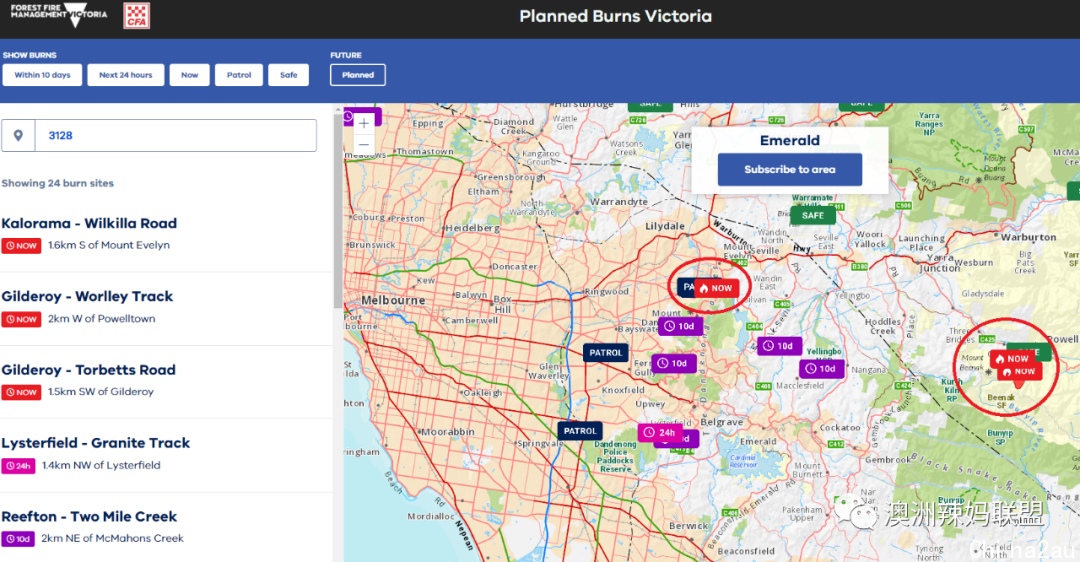Click the postcode search field containing 3128

176,136
